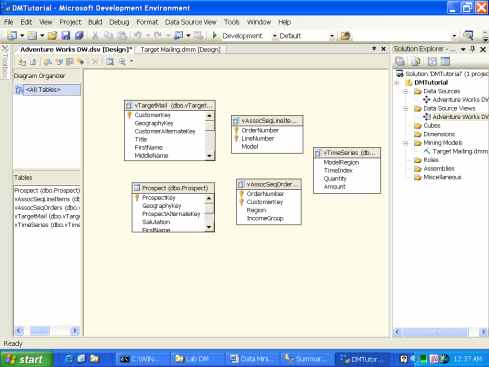Open the Data Source View menu
Screen dimensions: 489x367
coord(190,22)
